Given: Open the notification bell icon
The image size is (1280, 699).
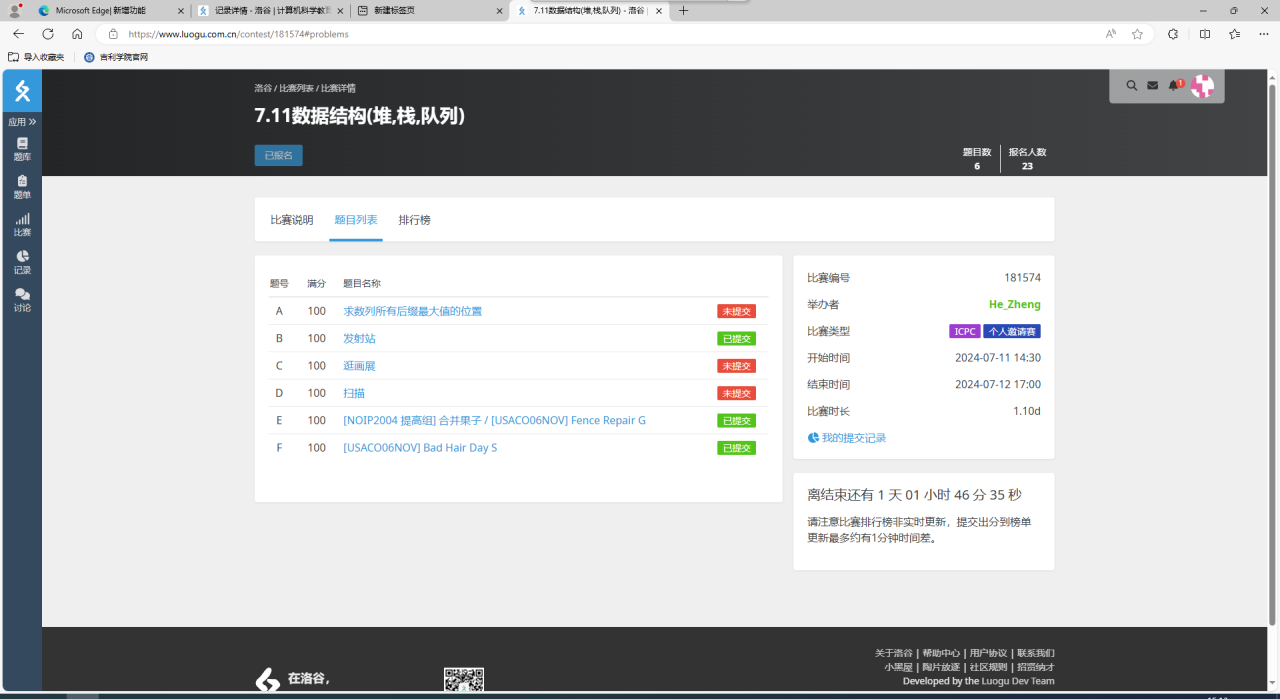Looking at the screenshot, I should [1174, 86].
